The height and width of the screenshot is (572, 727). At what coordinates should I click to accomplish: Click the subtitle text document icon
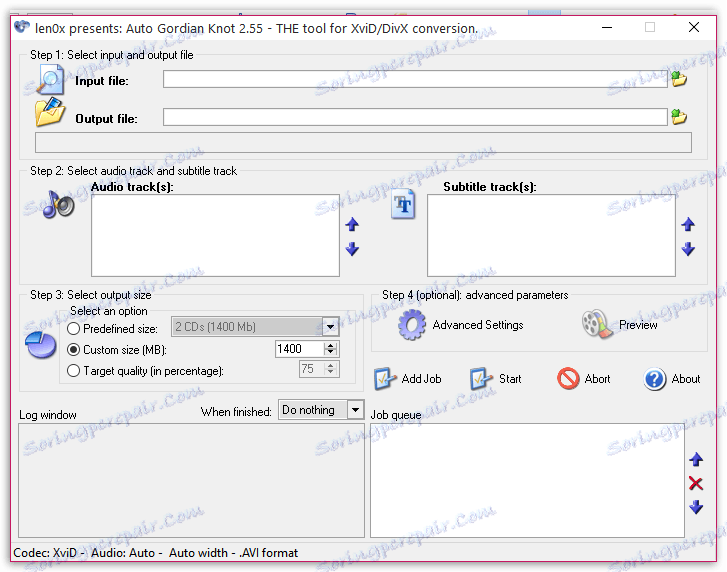[403, 204]
